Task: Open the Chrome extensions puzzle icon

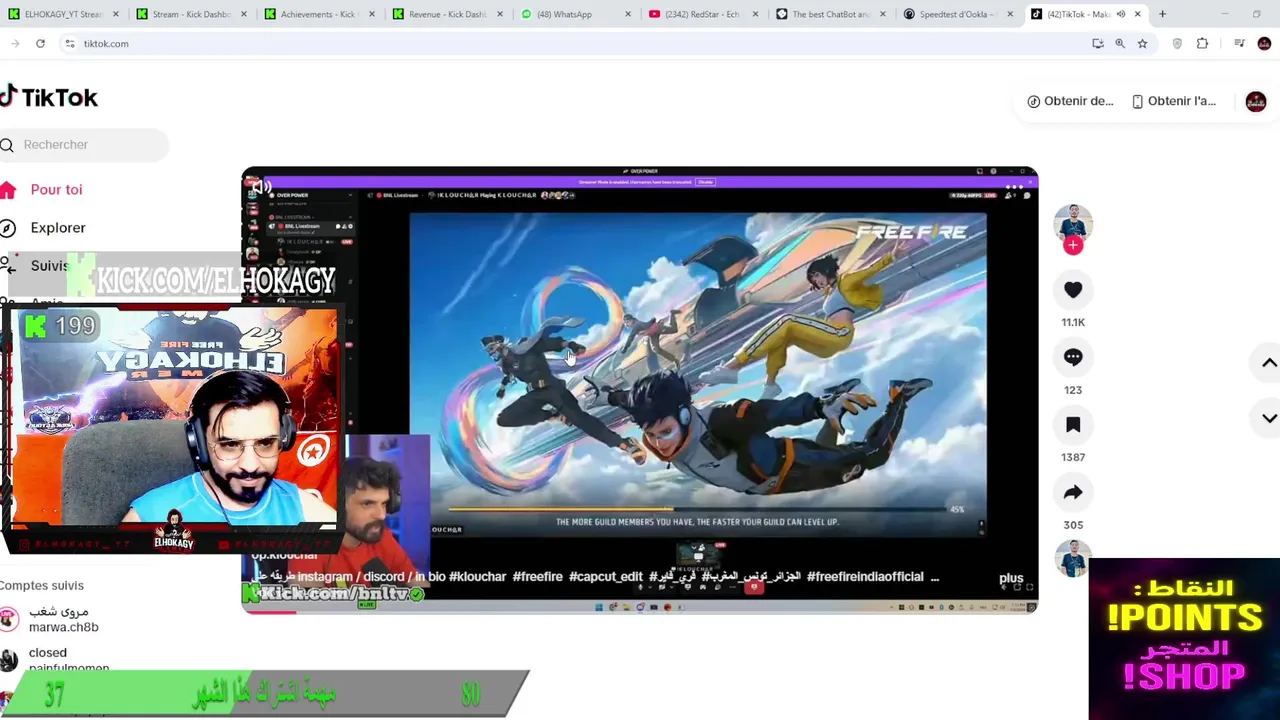Action: click(1202, 44)
